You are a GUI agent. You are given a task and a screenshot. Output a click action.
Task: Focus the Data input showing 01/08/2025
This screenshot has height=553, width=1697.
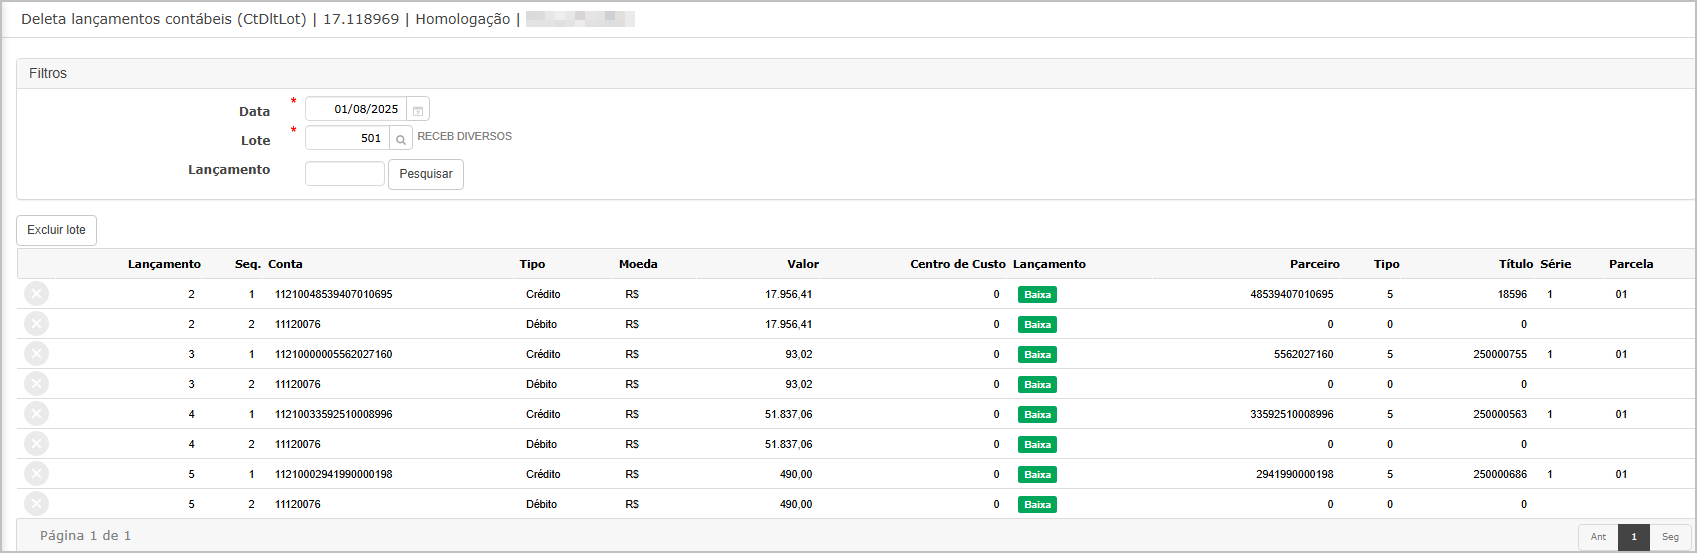pyautogui.click(x=355, y=109)
